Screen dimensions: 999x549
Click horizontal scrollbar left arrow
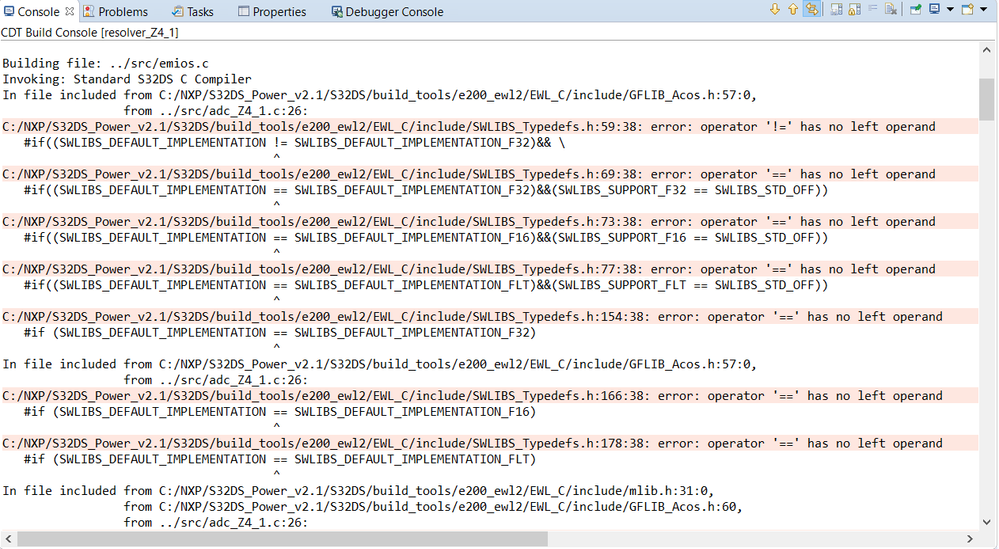point(8,539)
